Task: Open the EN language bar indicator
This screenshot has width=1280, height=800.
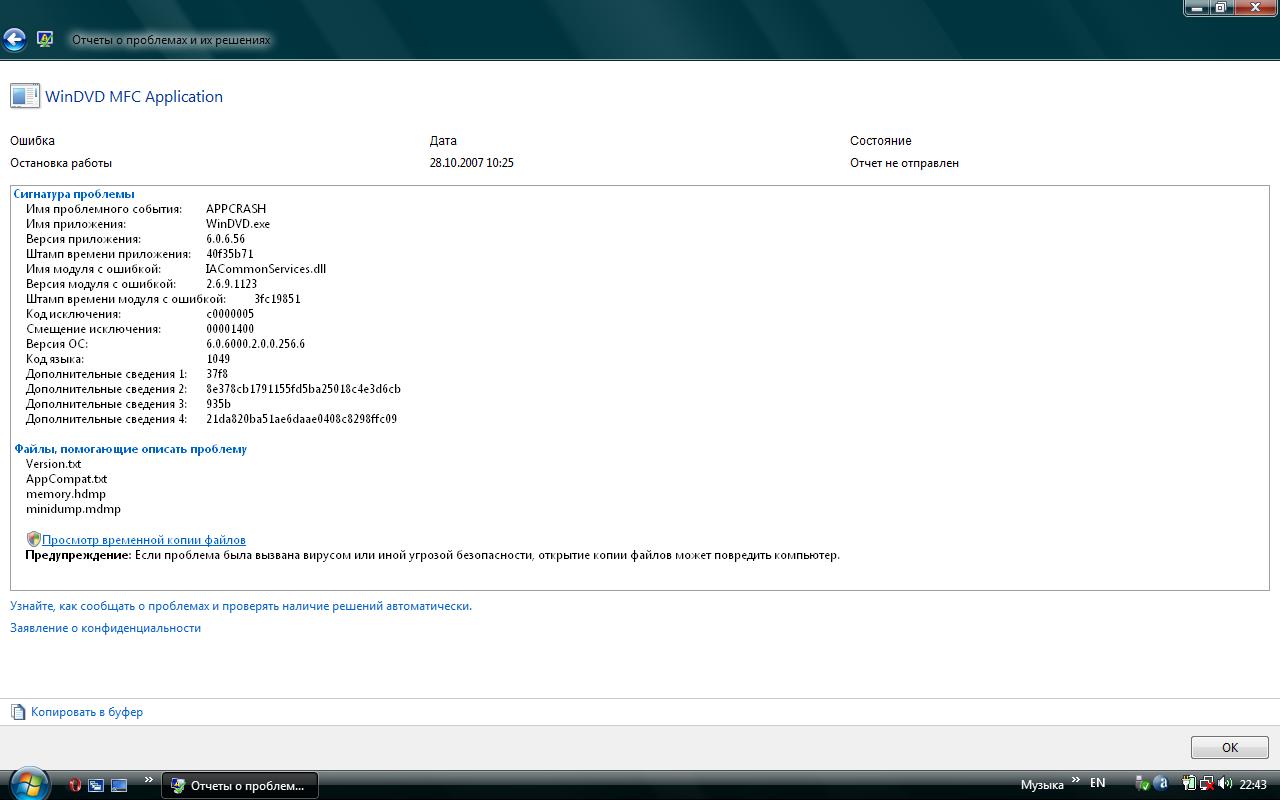Action: 1098,783
